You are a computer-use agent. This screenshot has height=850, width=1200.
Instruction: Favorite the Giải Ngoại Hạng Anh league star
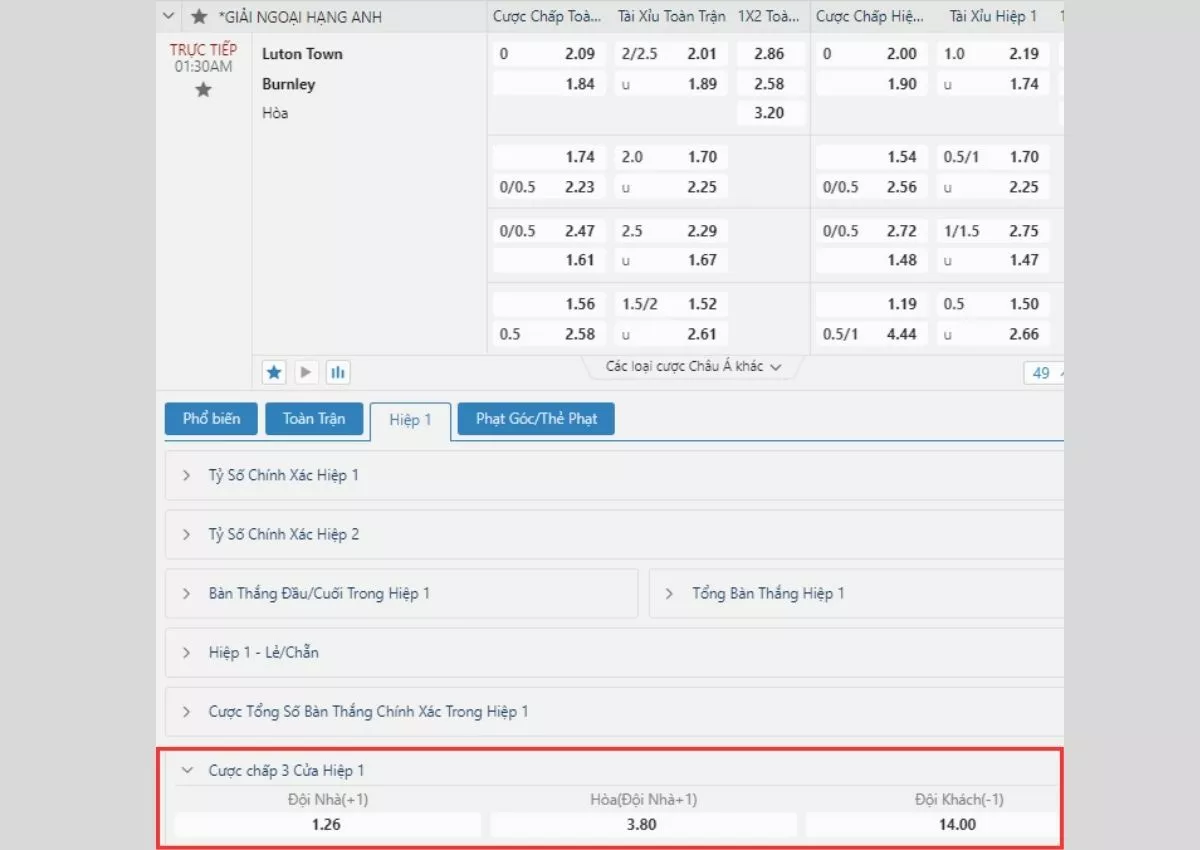199,16
